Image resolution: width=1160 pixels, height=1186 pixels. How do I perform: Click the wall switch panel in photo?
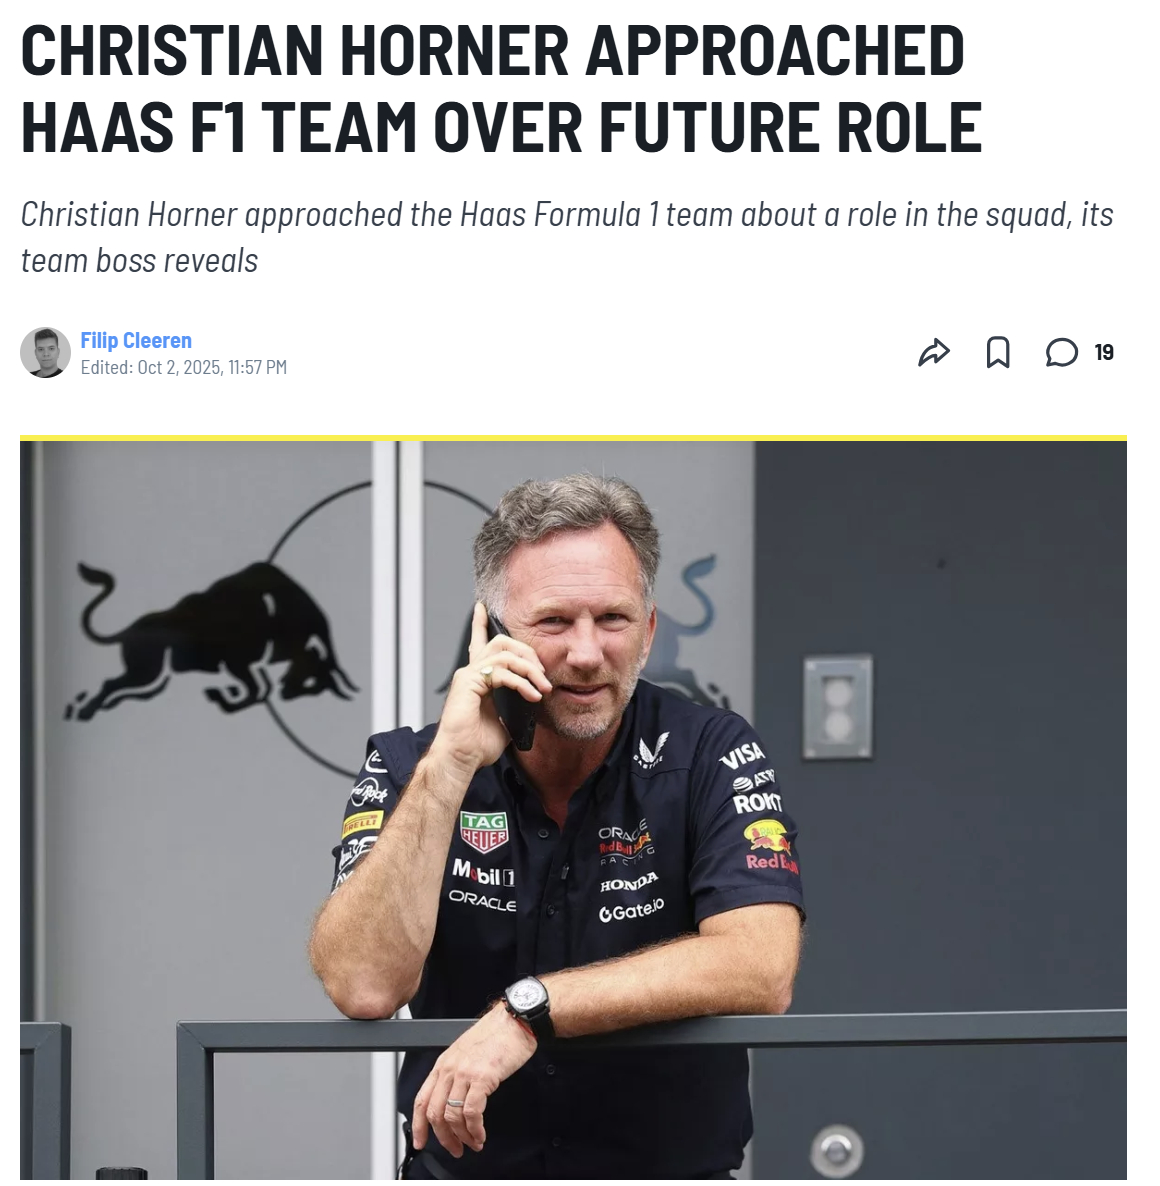pyautogui.click(x=838, y=707)
